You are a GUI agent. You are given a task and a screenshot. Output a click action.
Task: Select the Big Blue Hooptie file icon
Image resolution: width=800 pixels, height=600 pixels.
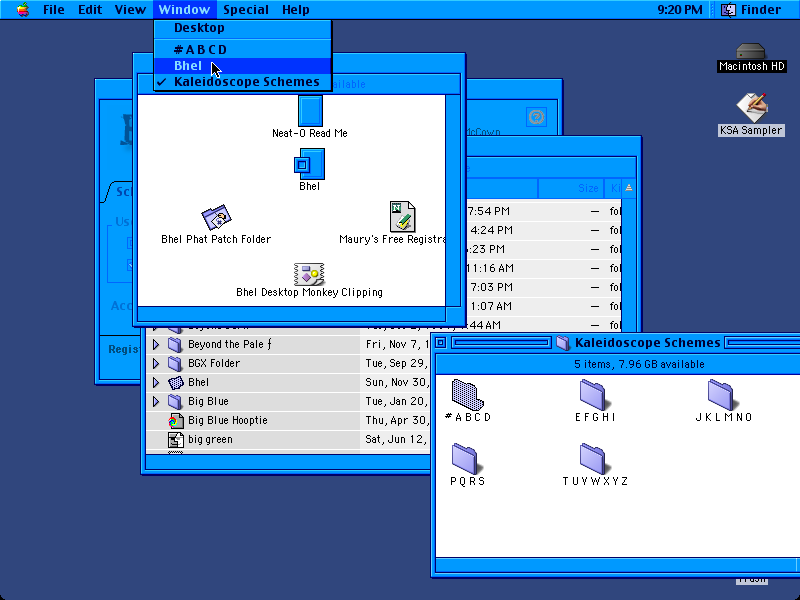point(176,420)
